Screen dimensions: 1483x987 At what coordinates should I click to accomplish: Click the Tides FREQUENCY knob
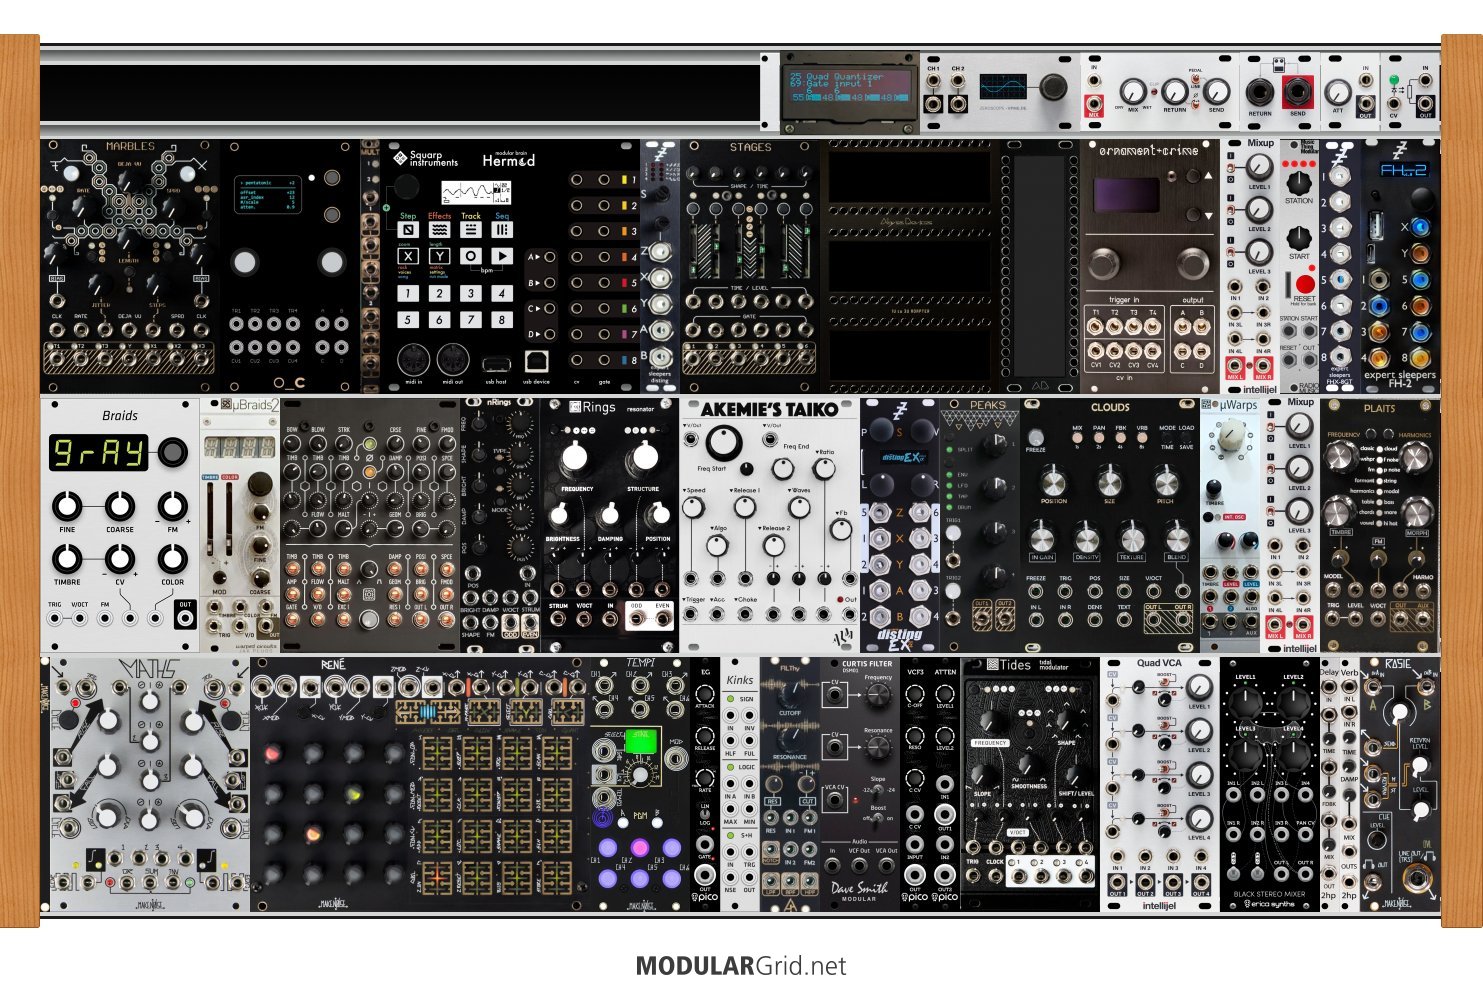coord(989,721)
